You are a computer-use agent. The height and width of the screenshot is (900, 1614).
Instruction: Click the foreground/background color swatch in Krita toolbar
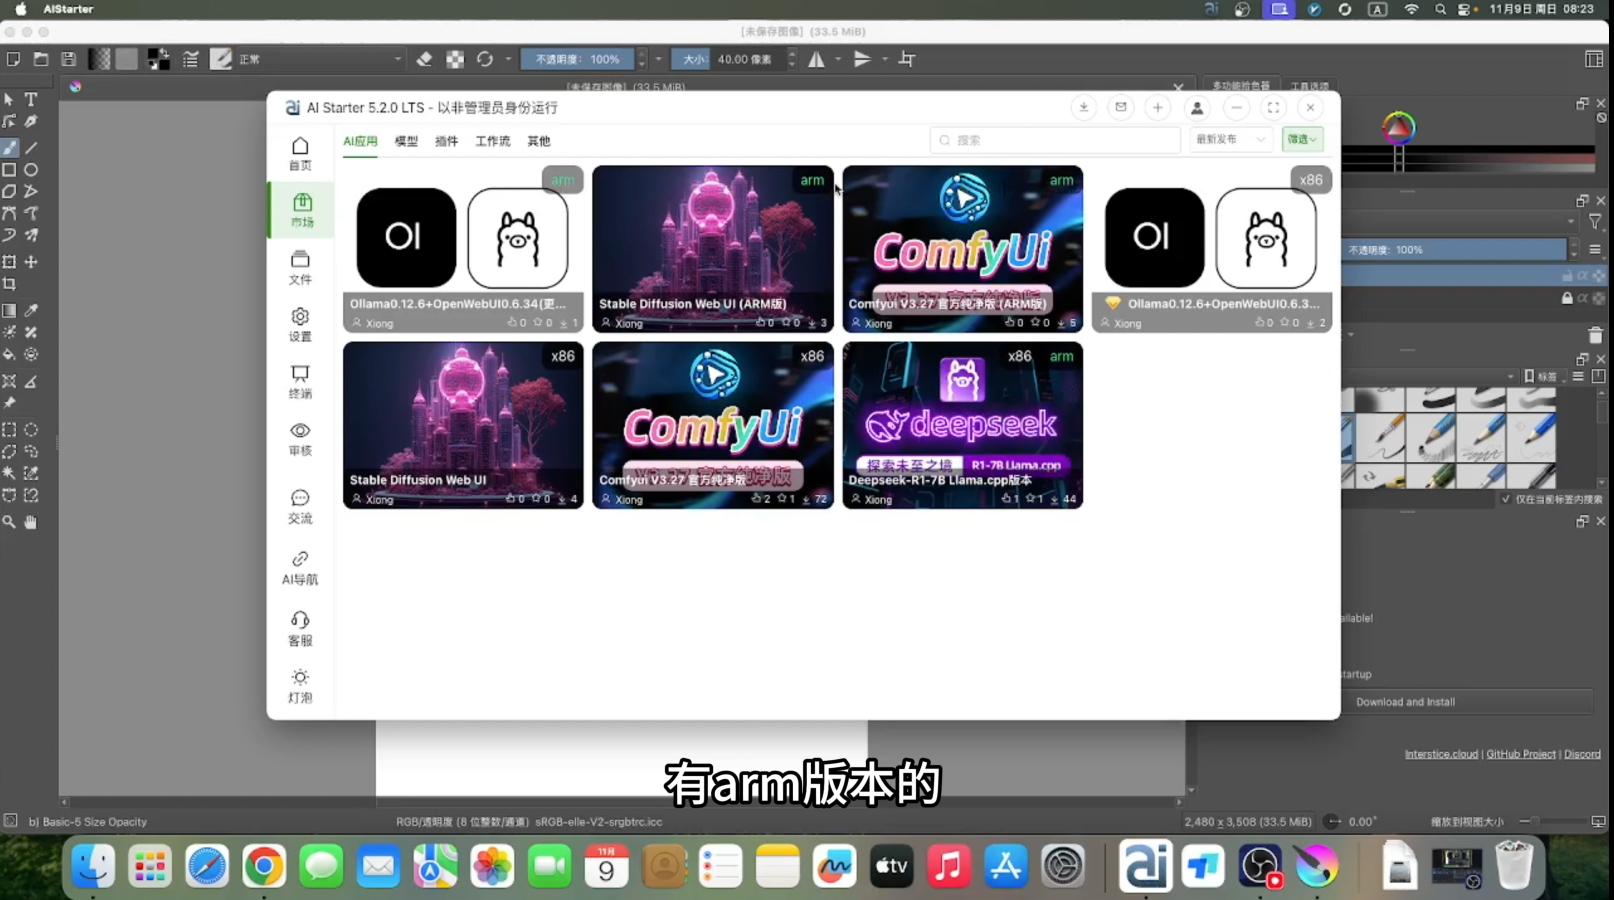coord(158,59)
